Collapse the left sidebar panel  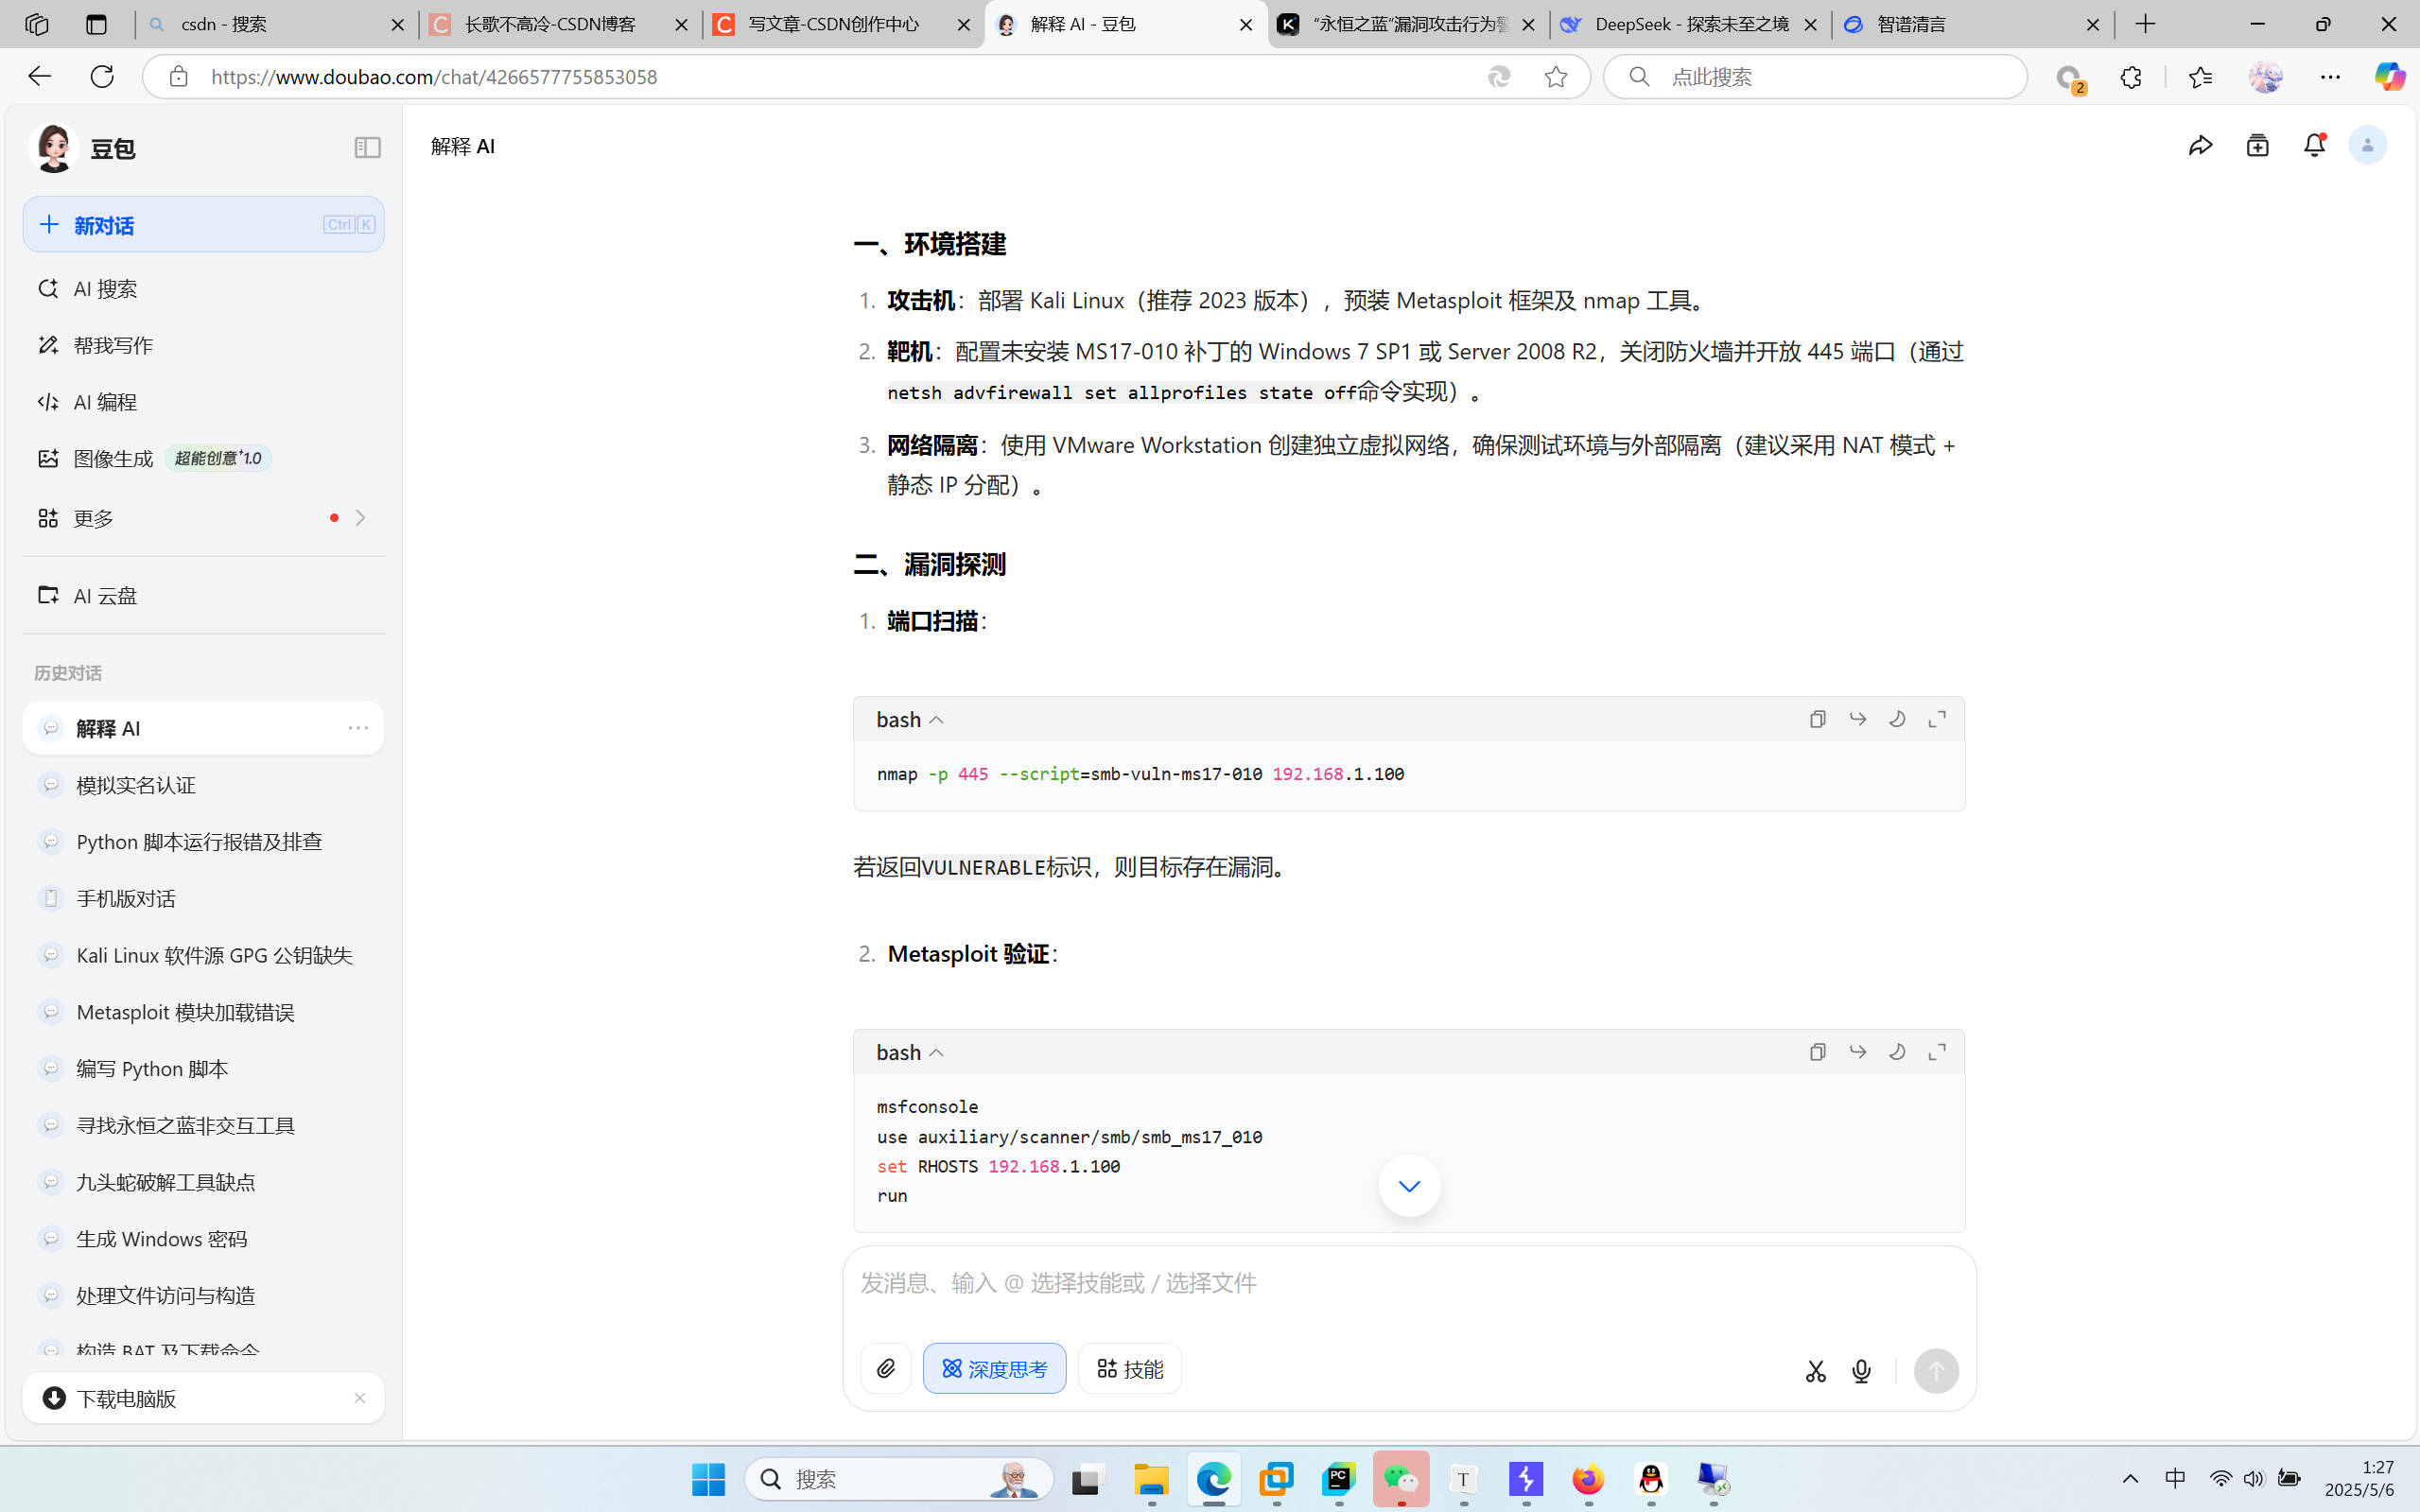[367, 148]
